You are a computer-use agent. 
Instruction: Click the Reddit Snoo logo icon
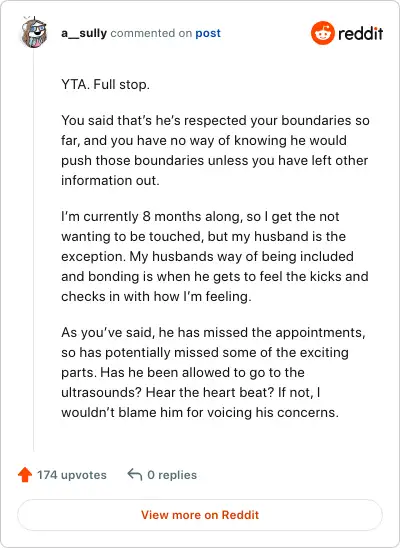click(322, 33)
